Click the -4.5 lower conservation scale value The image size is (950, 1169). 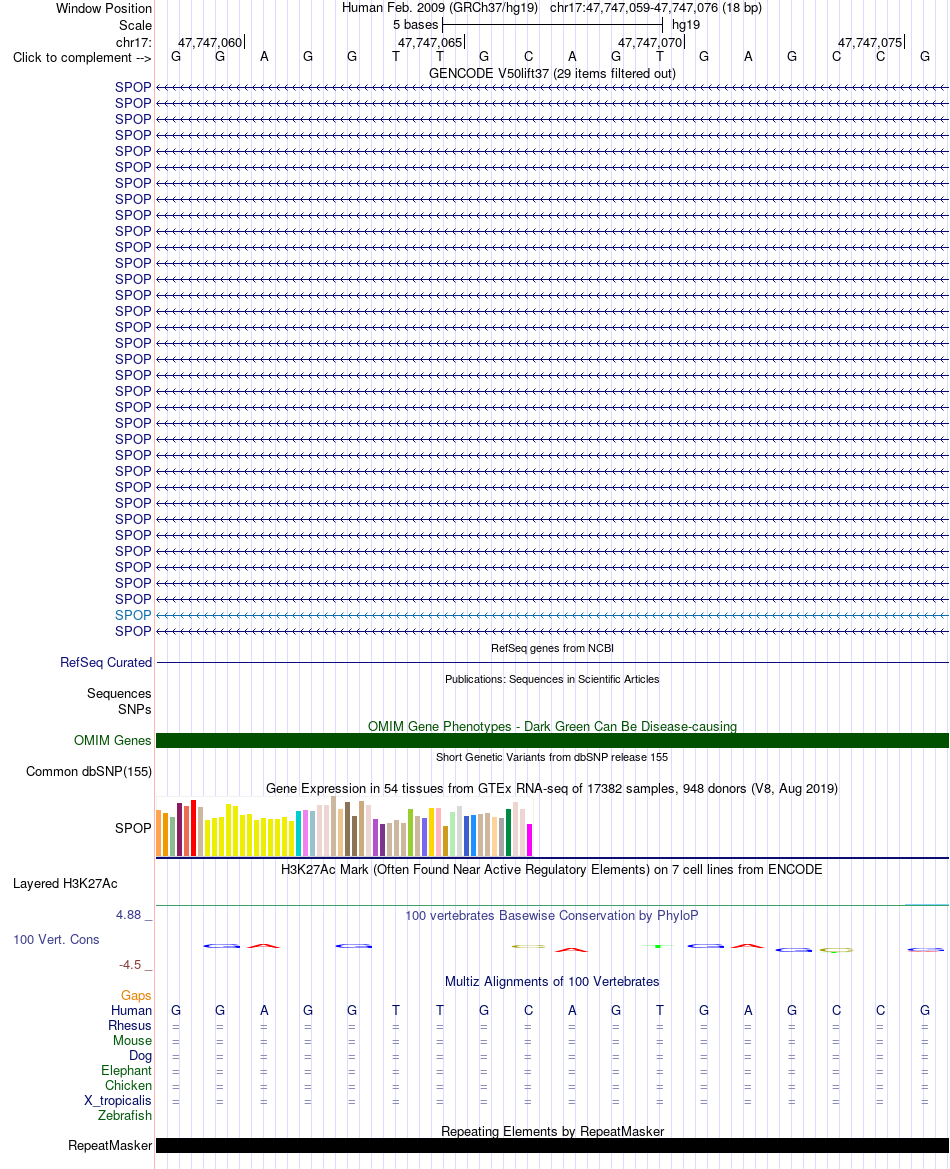(130, 965)
